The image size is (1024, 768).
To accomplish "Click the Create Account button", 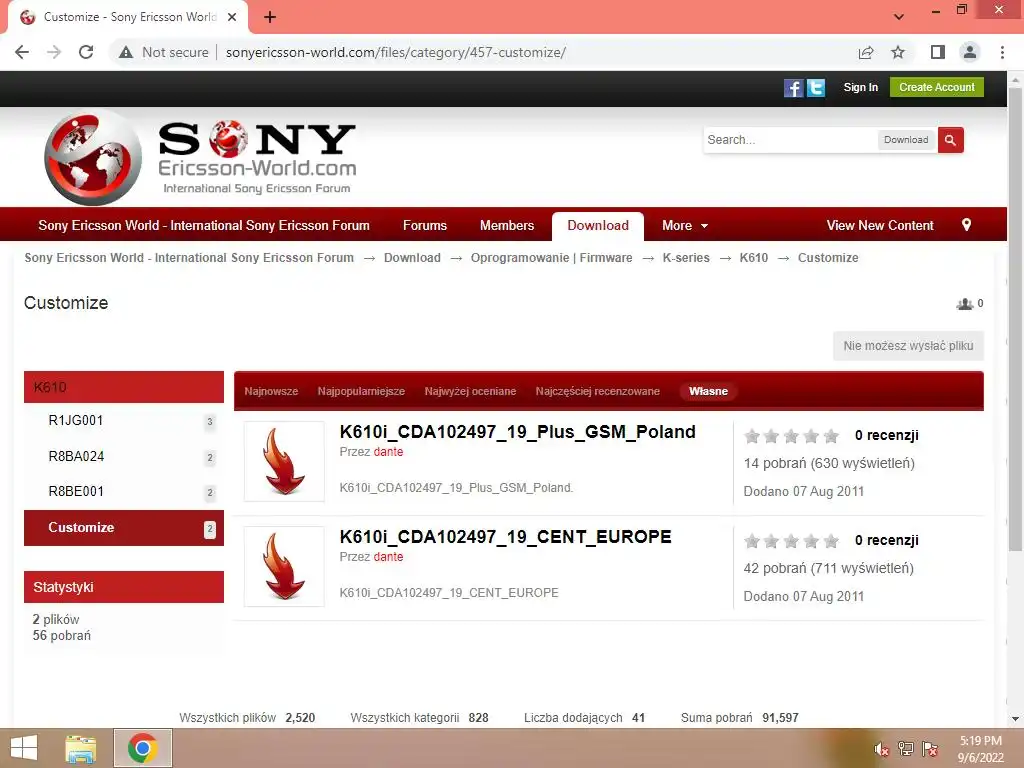I will (x=936, y=88).
